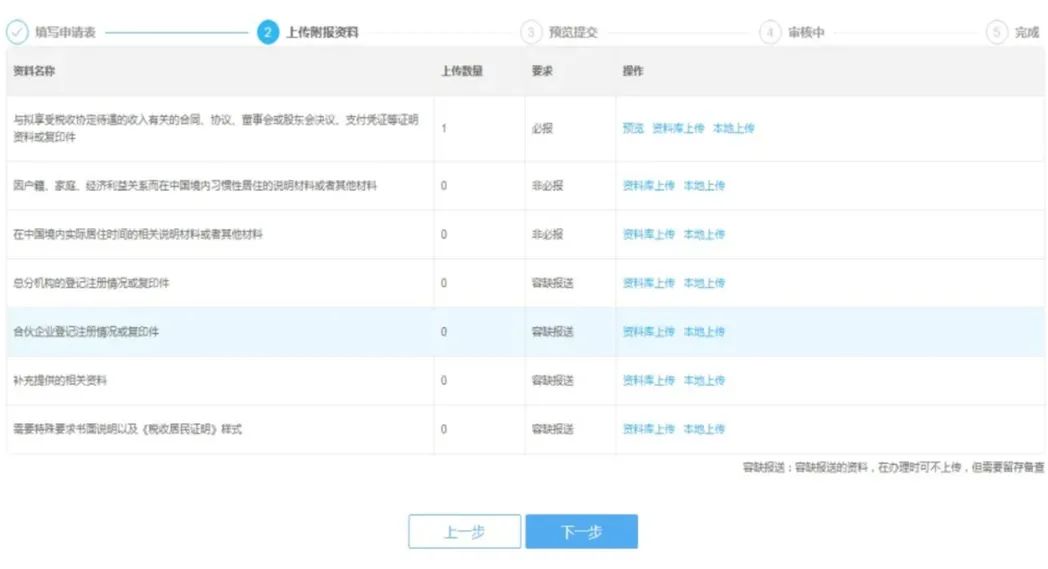Click the step 5 circle for 完成

(996, 32)
